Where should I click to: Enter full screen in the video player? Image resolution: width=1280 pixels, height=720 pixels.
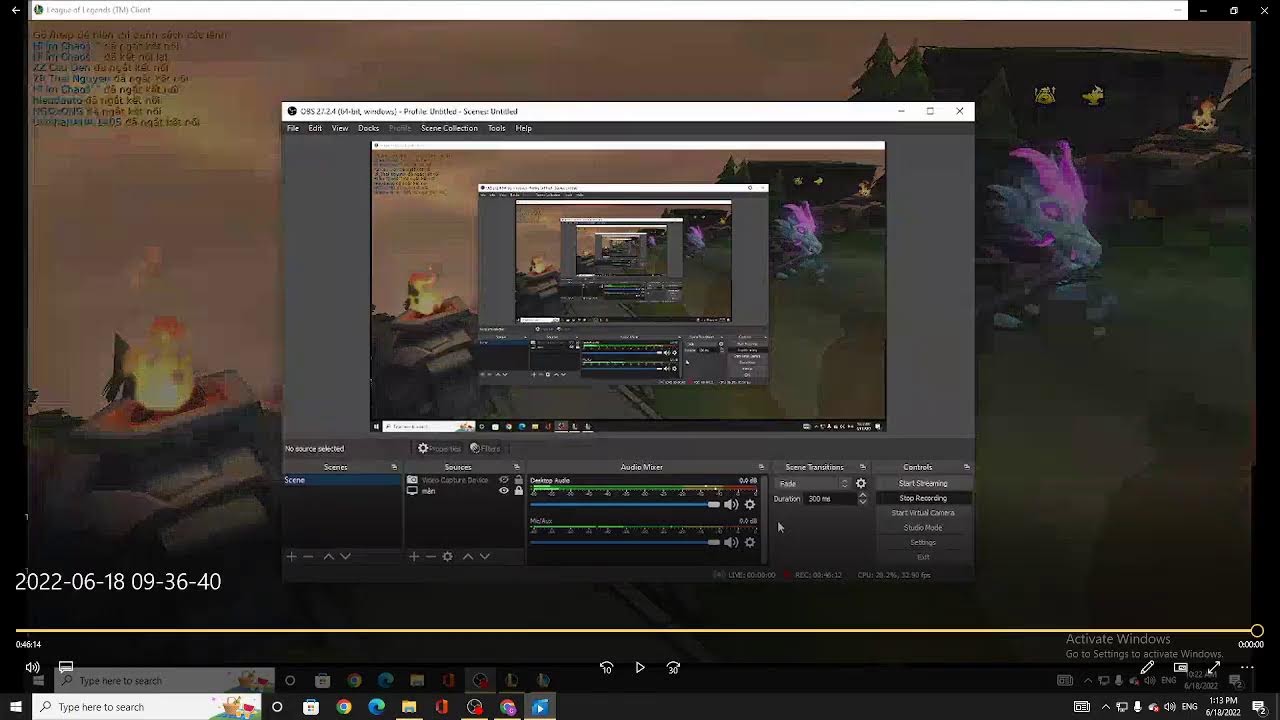pos(1214,667)
